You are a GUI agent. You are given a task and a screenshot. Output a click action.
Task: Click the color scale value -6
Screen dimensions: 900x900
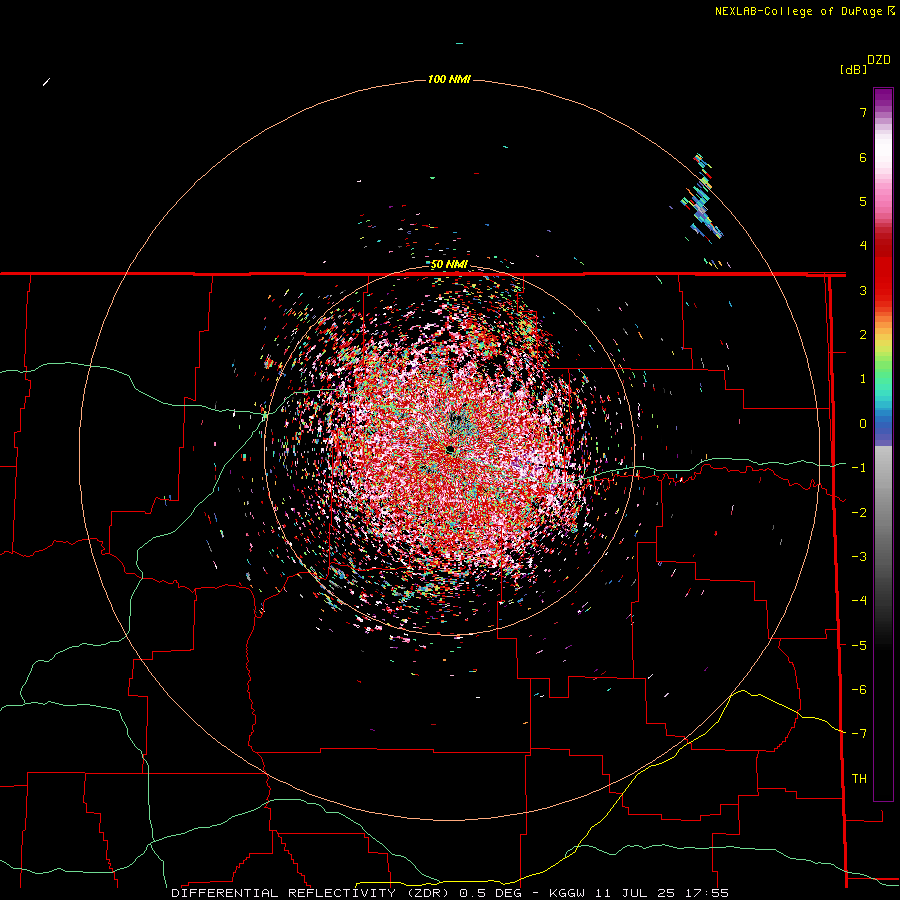tap(859, 690)
